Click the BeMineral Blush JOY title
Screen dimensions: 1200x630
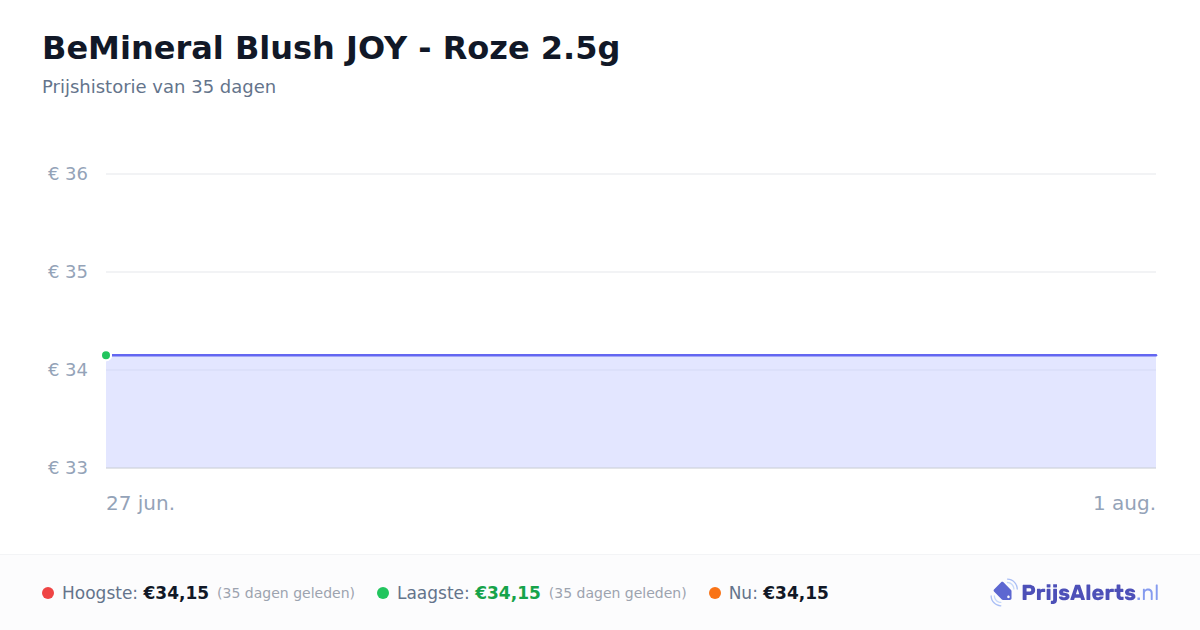tap(331, 48)
